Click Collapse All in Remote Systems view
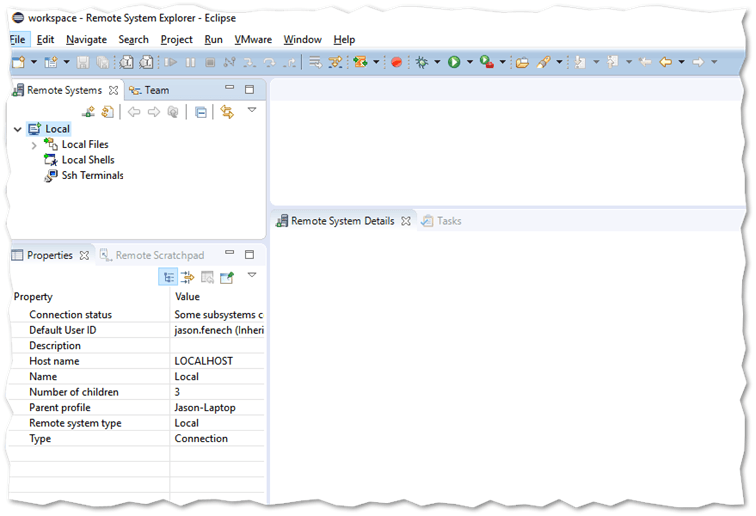The image size is (756, 516). coord(201,112)
